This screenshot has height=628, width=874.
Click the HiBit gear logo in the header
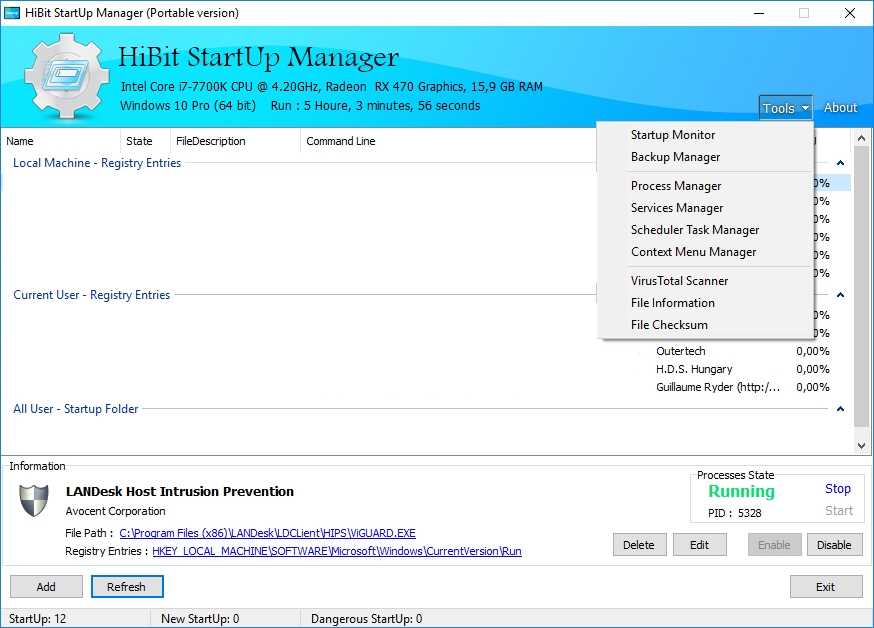[x=66, y=75]
